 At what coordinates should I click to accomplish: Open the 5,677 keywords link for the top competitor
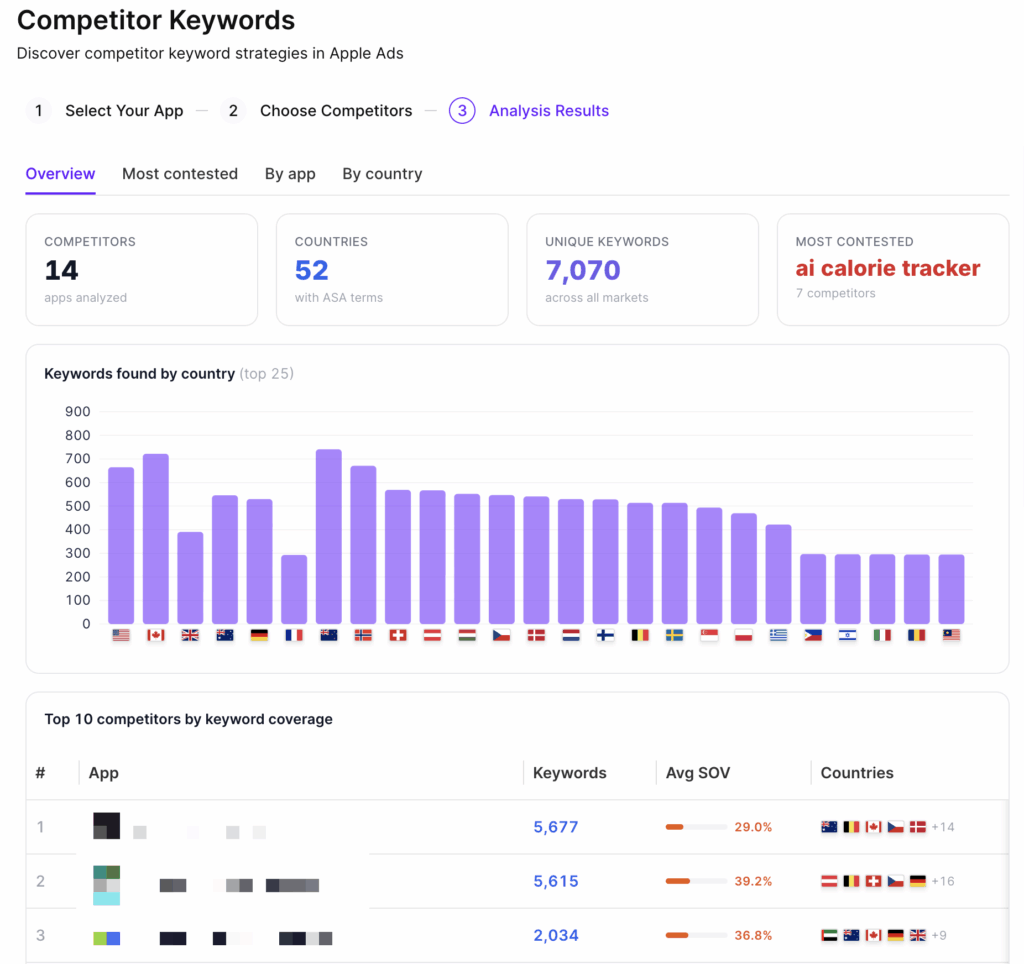pyautogui.click(x=555, y=827)
